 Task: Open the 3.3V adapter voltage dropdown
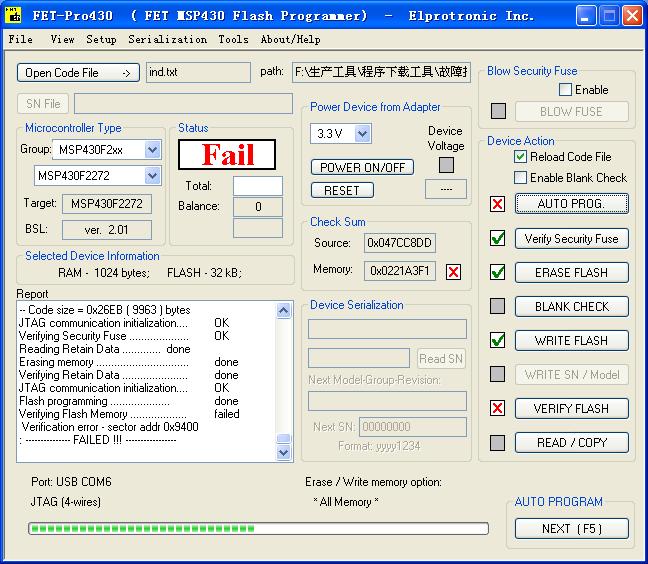tap(362, 133)
